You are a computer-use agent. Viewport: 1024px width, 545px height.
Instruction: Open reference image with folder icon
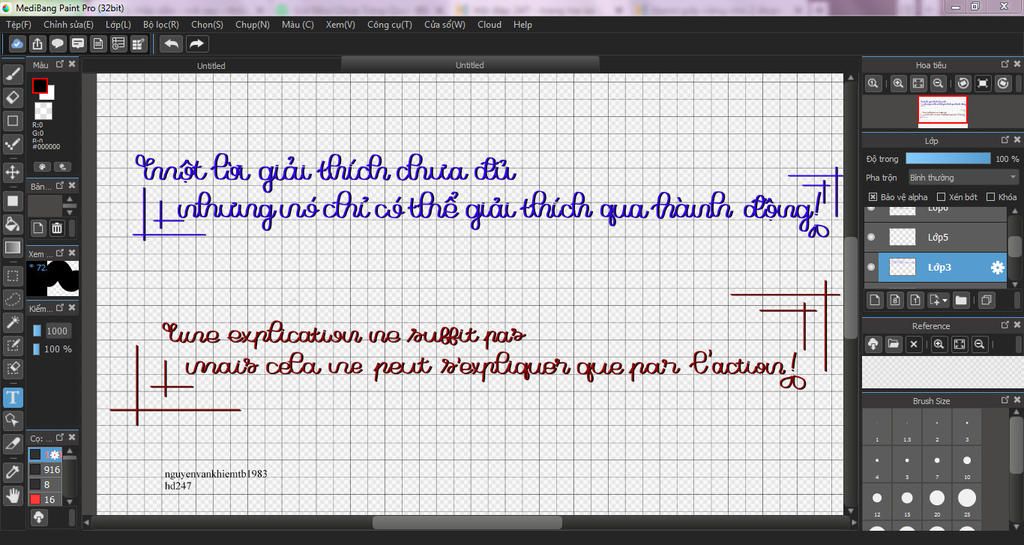click(x=893, y=345)
